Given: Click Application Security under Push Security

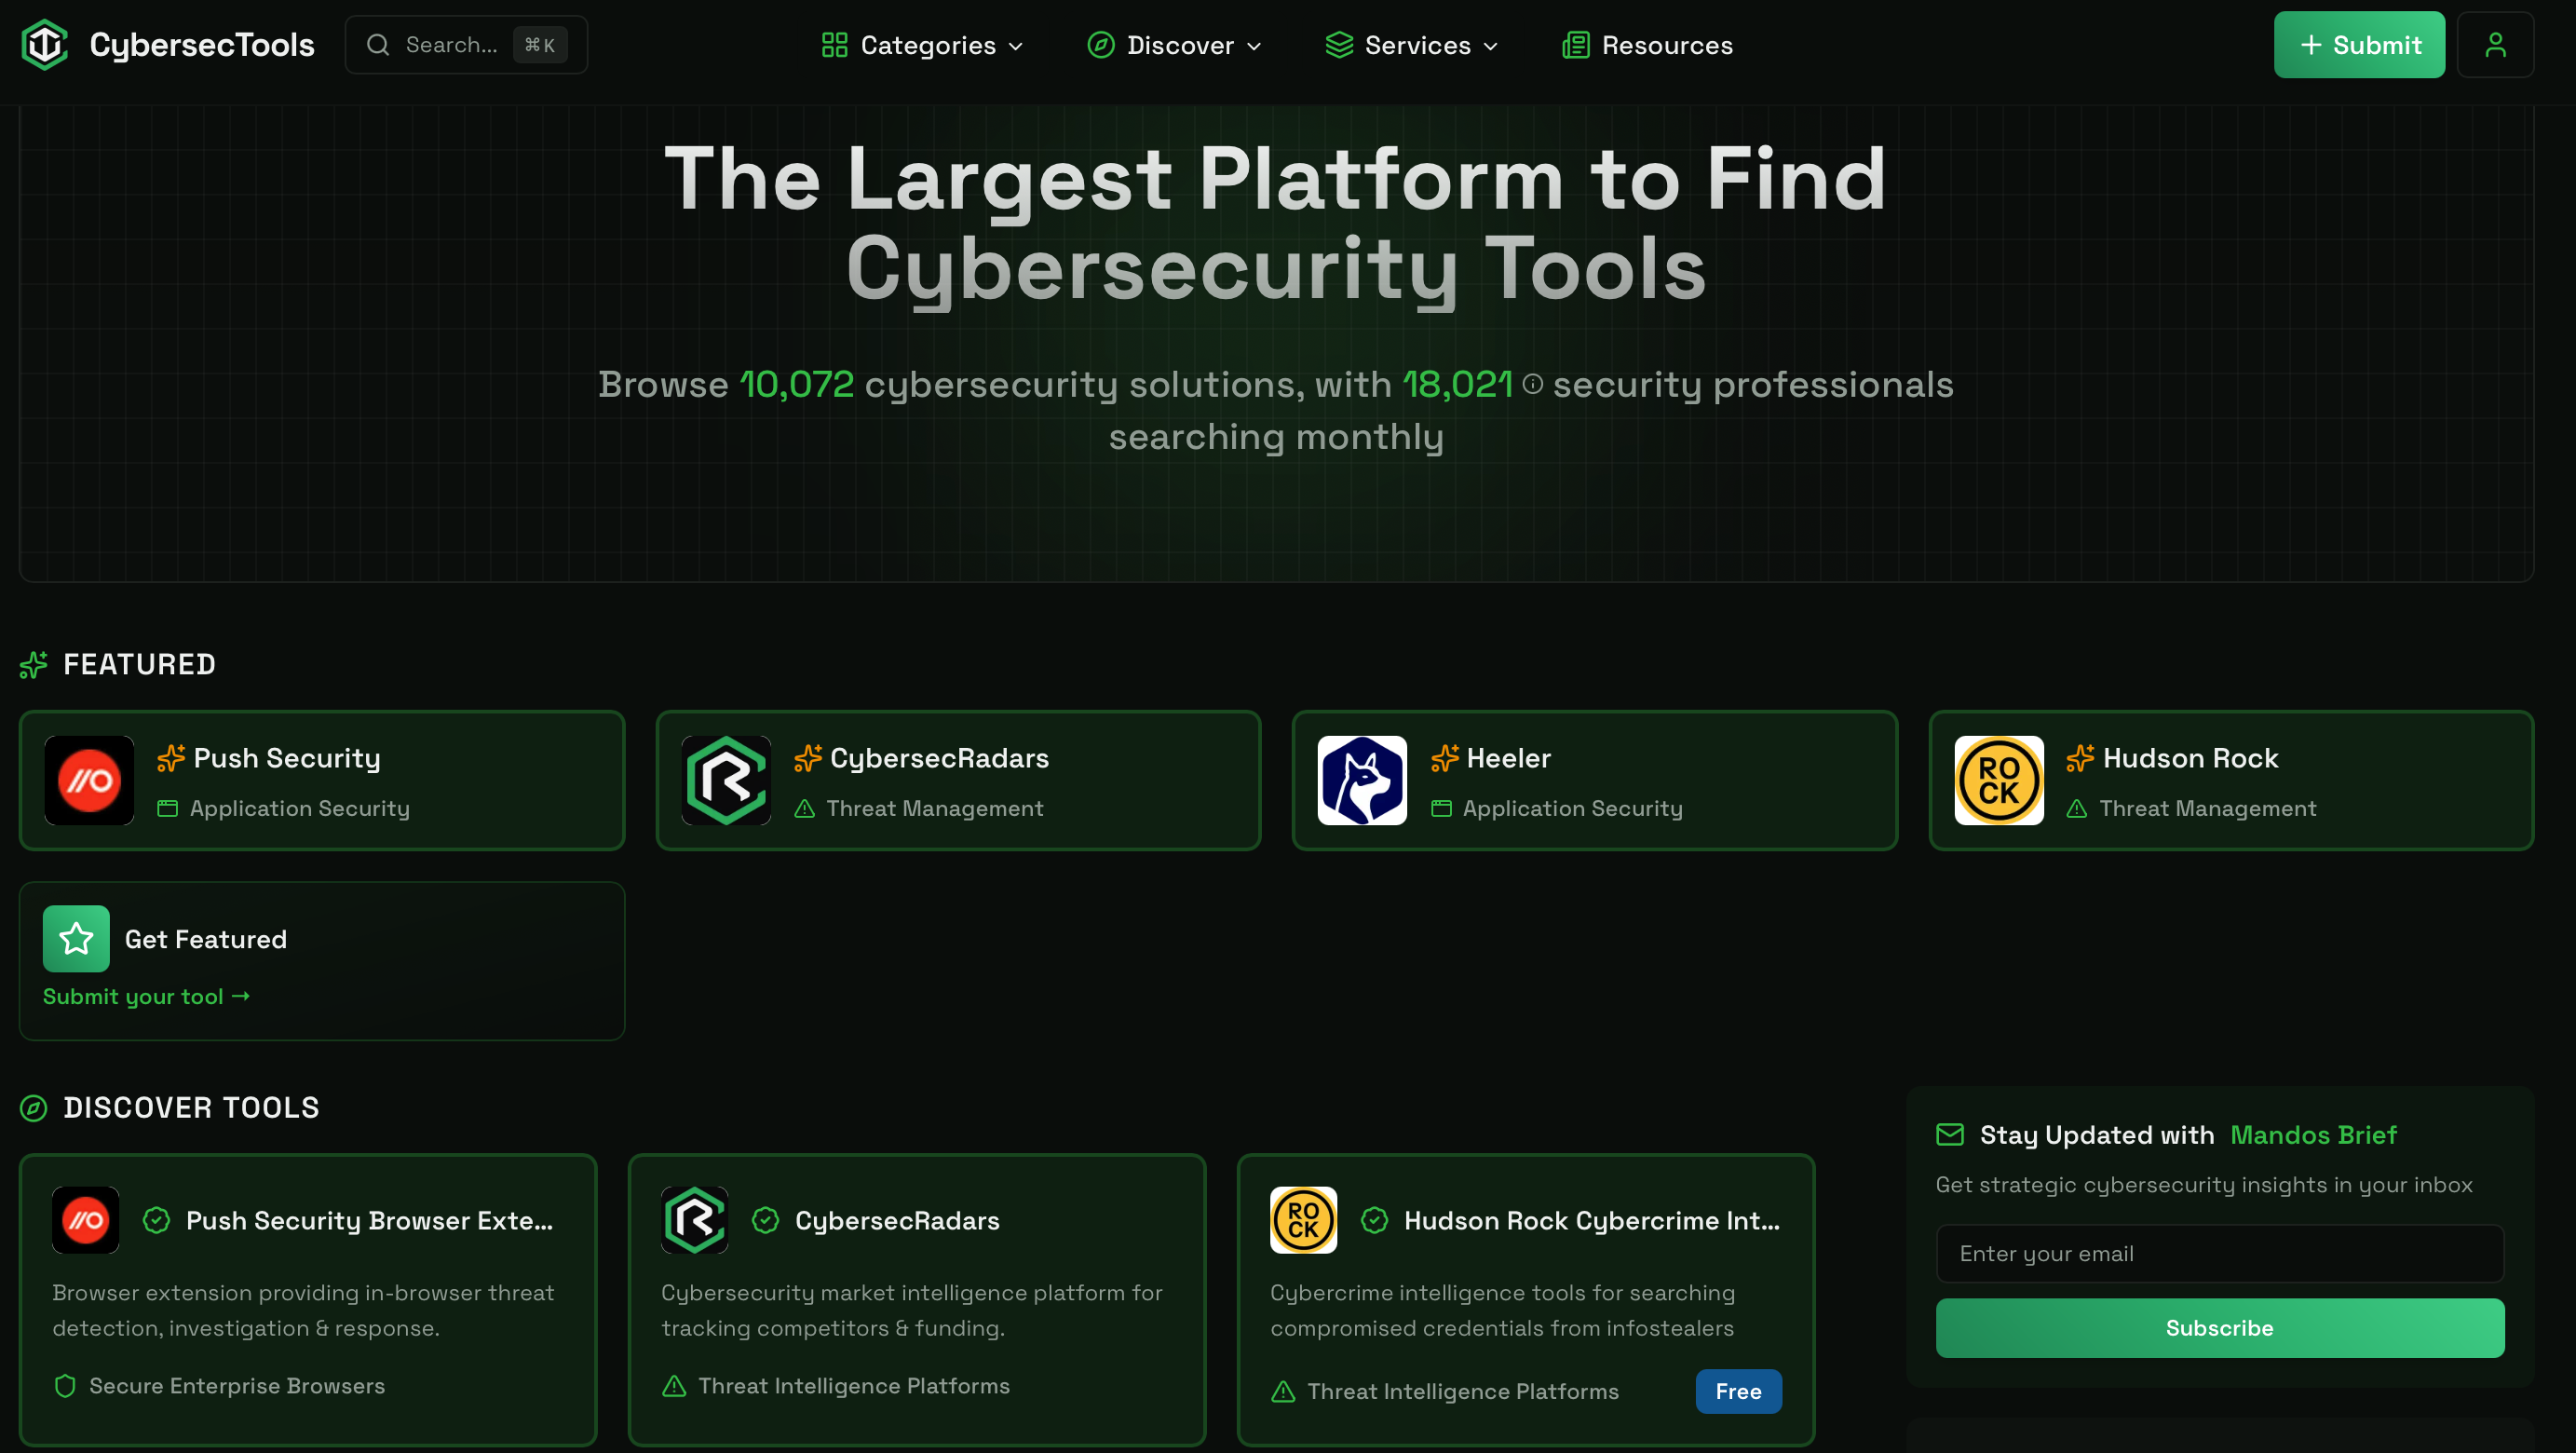Looking at the screenshot, I should [x=300, y=808].
